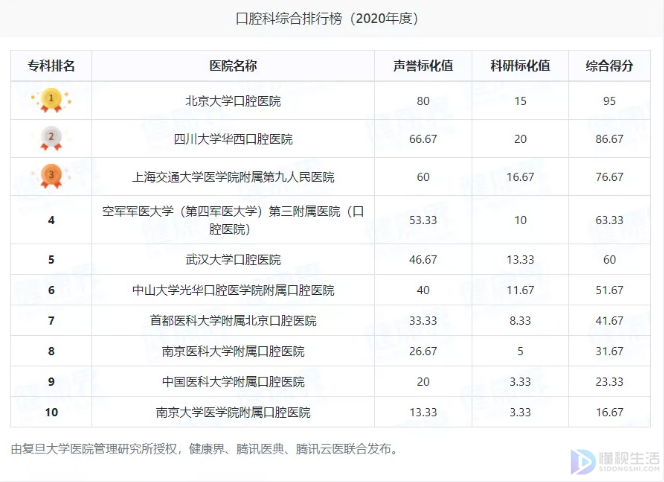Click research value 20 for 四川大学华西口腔医院
The width and height of the screenshot is (664, 482).
(520, 139)
